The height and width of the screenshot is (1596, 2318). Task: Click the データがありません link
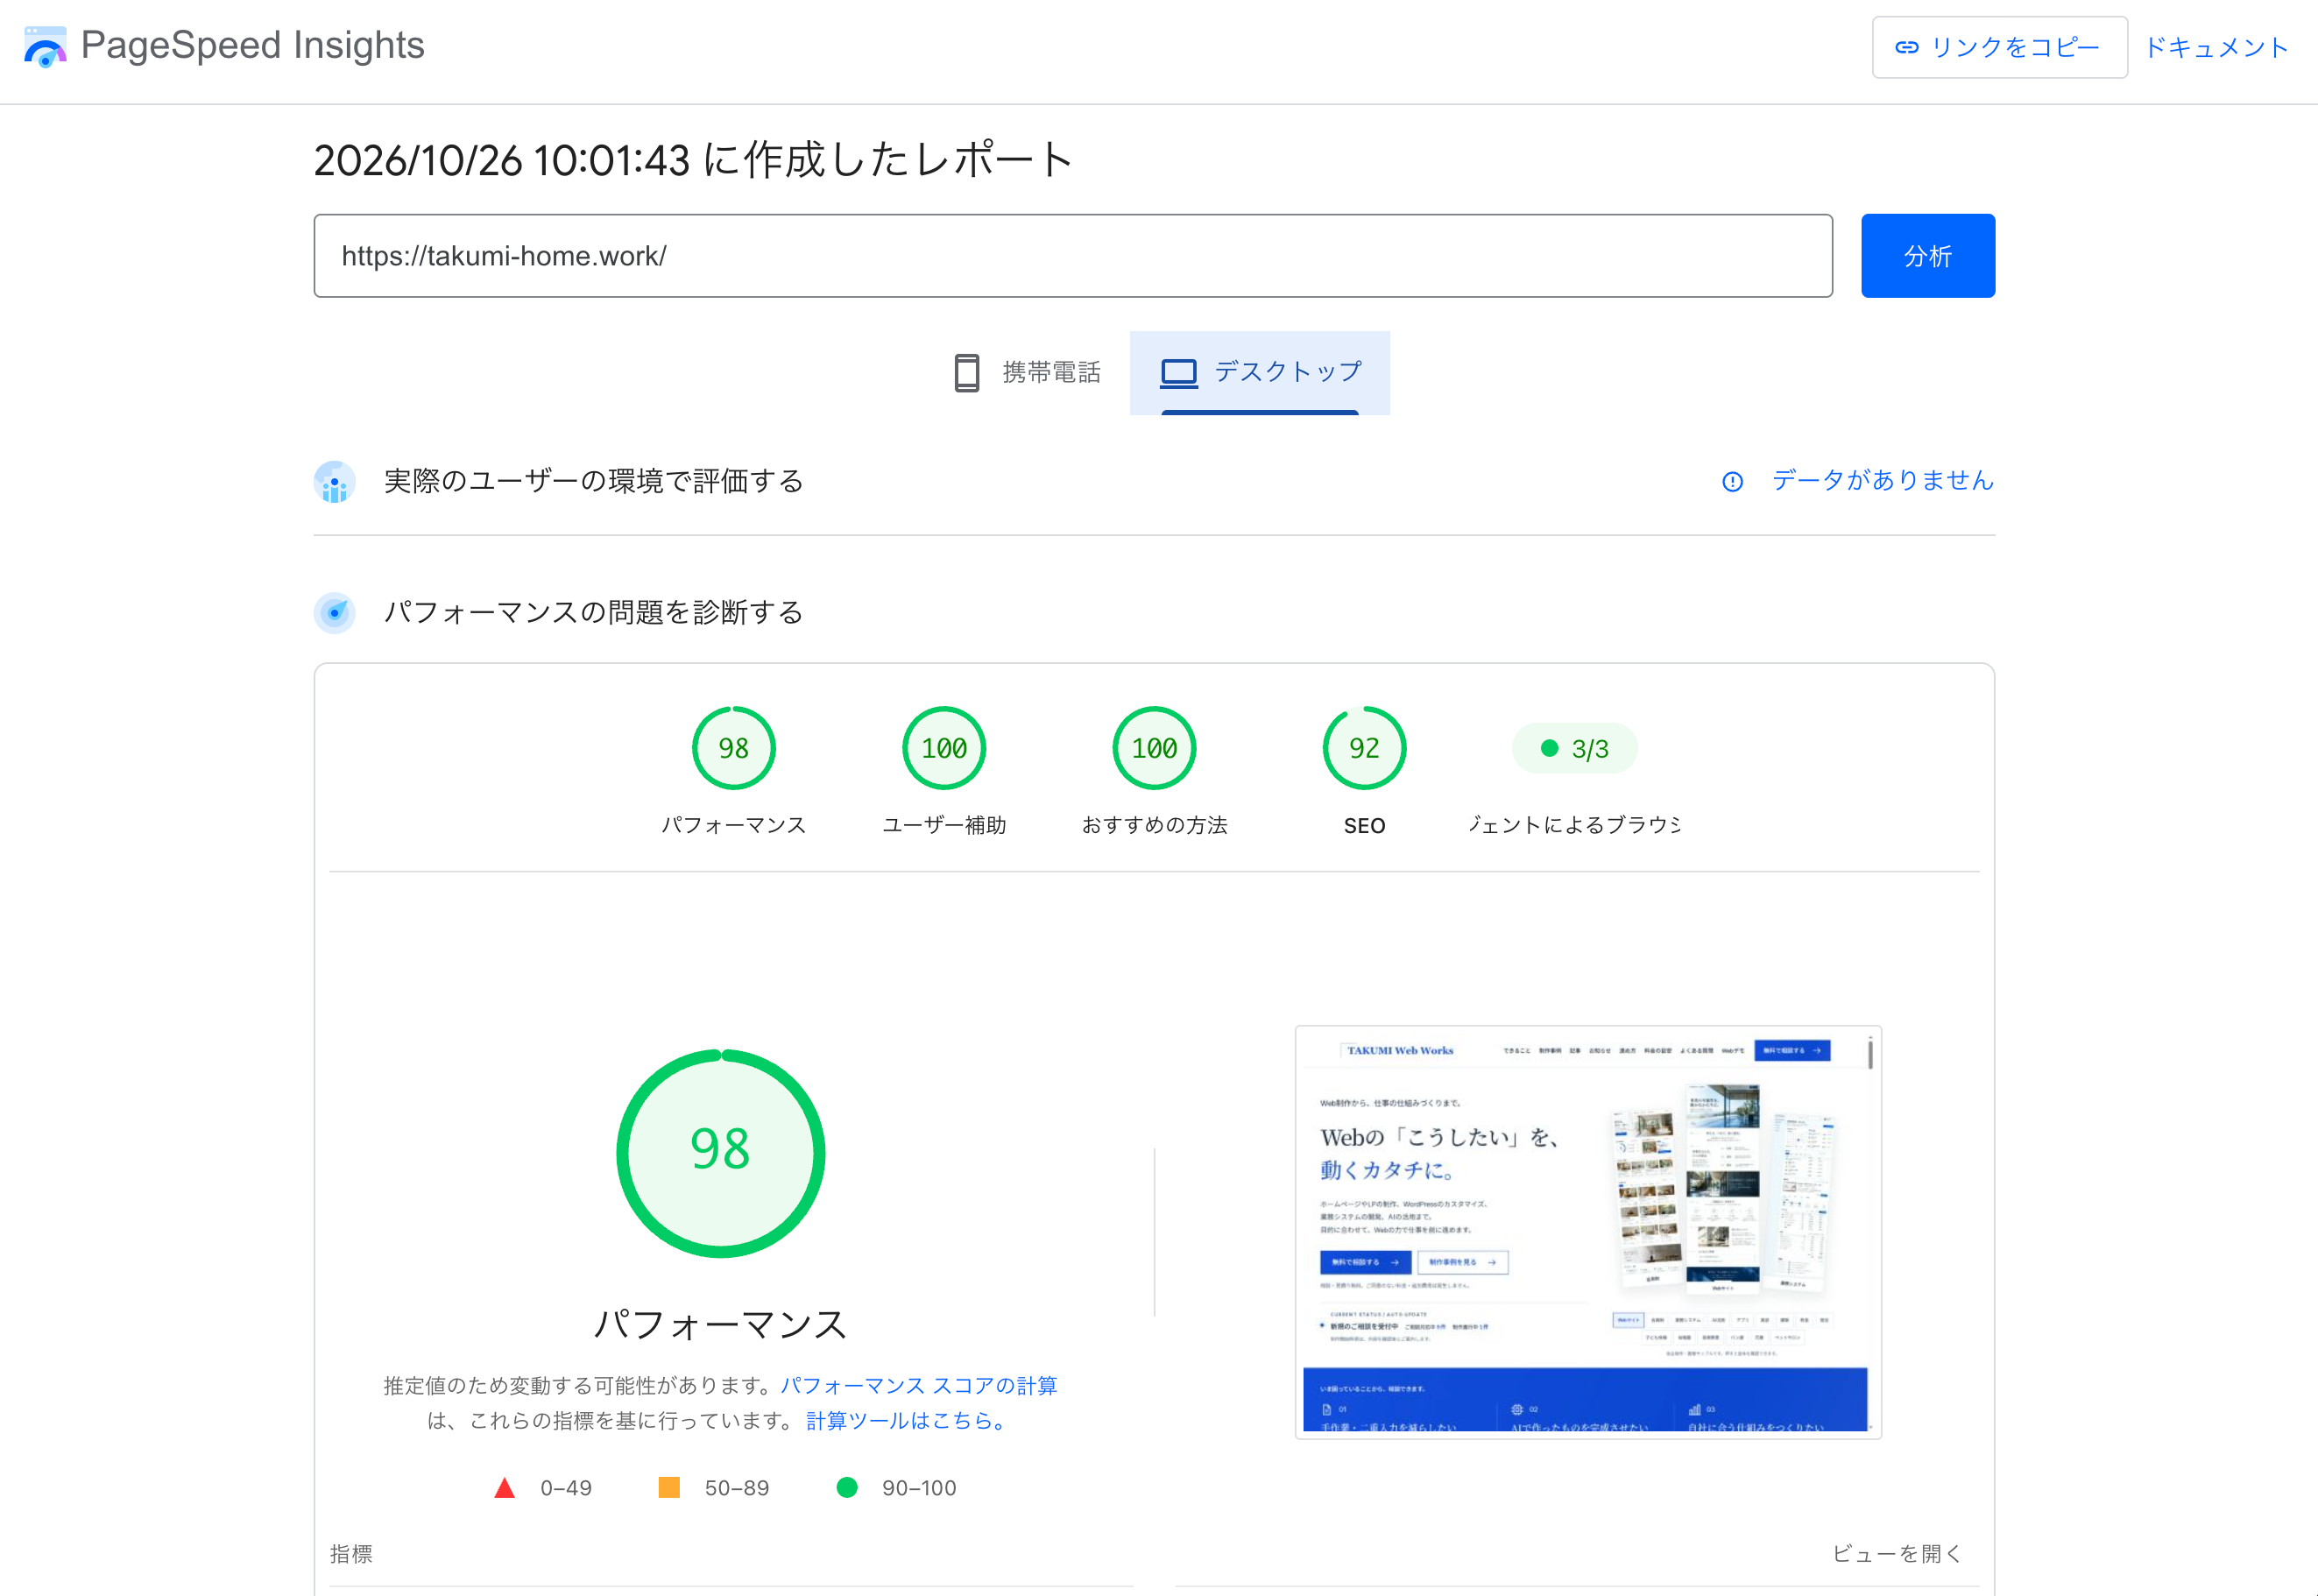(1882, 481)
